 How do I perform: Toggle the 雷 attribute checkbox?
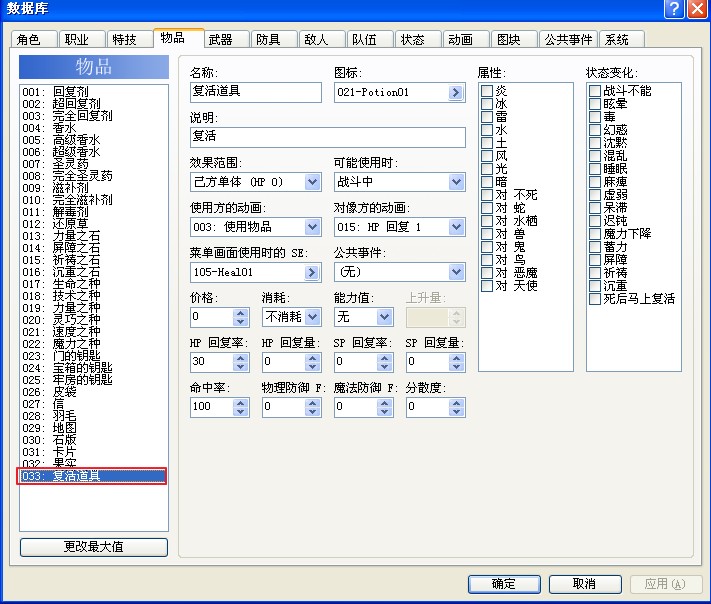(487, 117)
